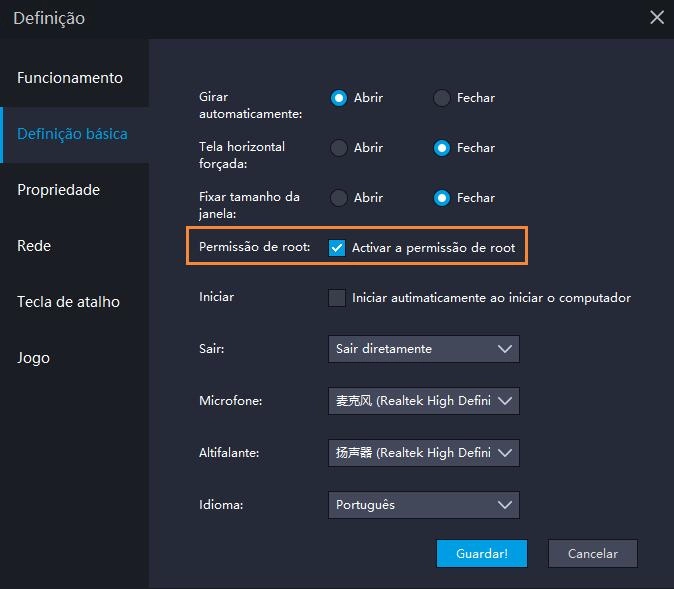Select Abrir for Girar automaticamente

(339, 98)
